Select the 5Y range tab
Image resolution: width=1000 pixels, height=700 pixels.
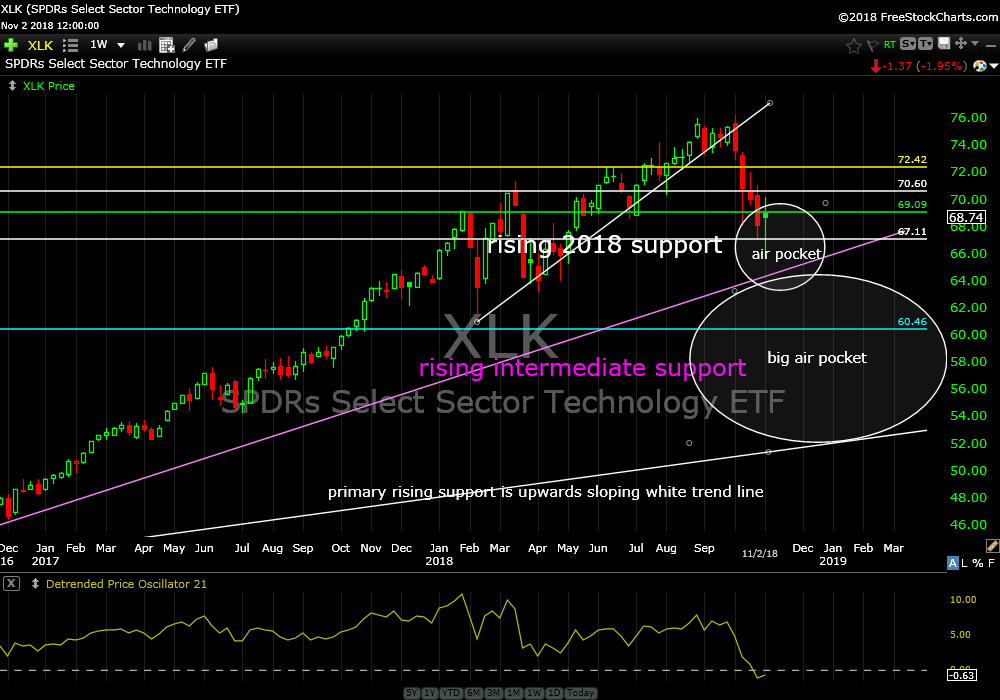(x=412, y=693)
